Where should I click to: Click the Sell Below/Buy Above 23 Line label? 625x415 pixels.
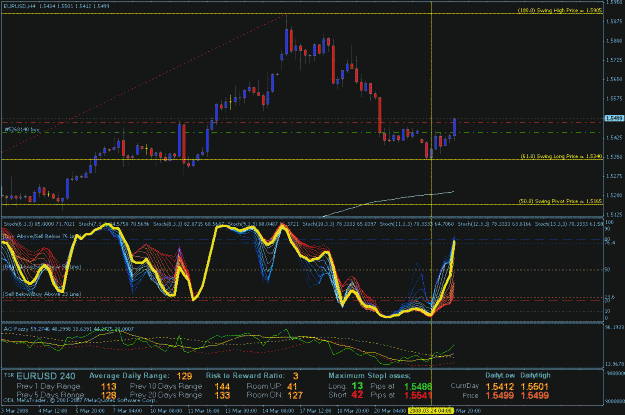[x=42, y=294]
